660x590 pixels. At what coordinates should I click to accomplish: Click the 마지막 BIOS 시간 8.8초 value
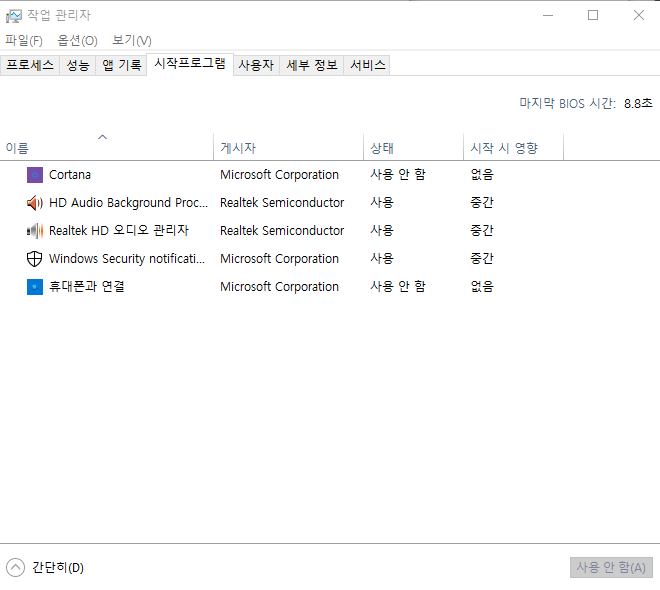638,104
